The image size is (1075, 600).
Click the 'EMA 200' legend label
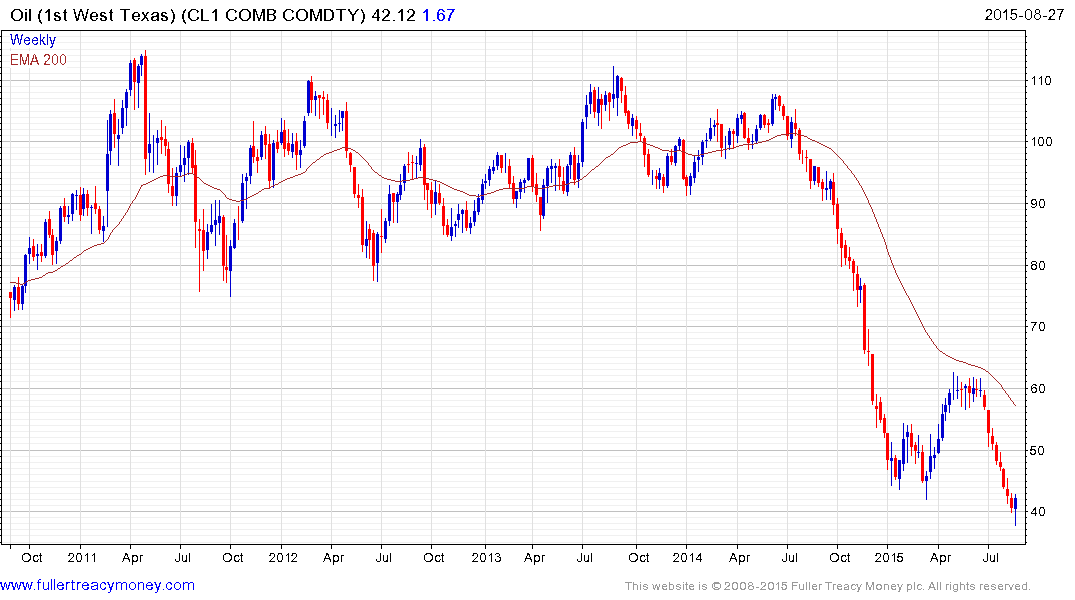point(38,60)
